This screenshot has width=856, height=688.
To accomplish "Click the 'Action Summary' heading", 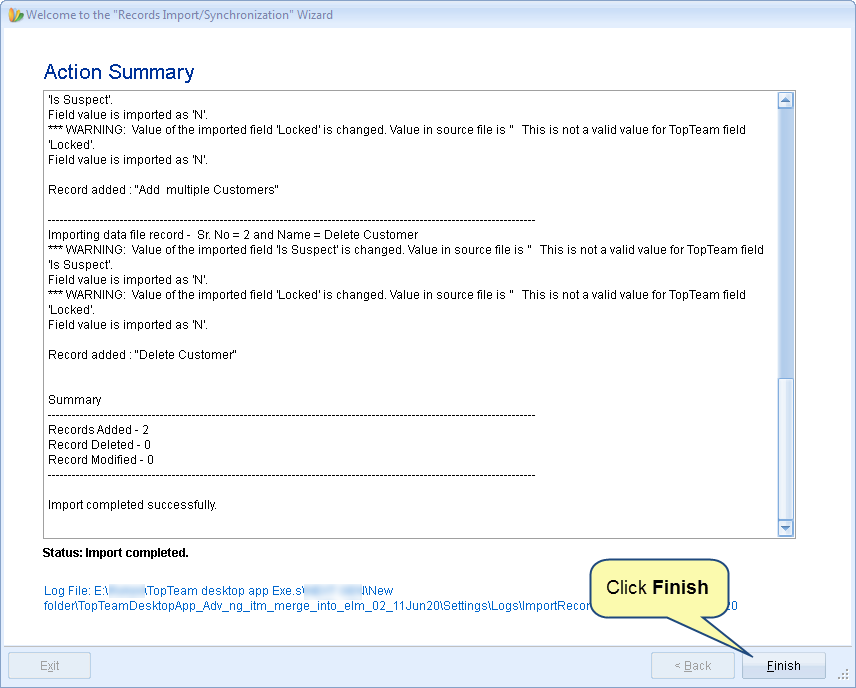I will coord(119,72).
